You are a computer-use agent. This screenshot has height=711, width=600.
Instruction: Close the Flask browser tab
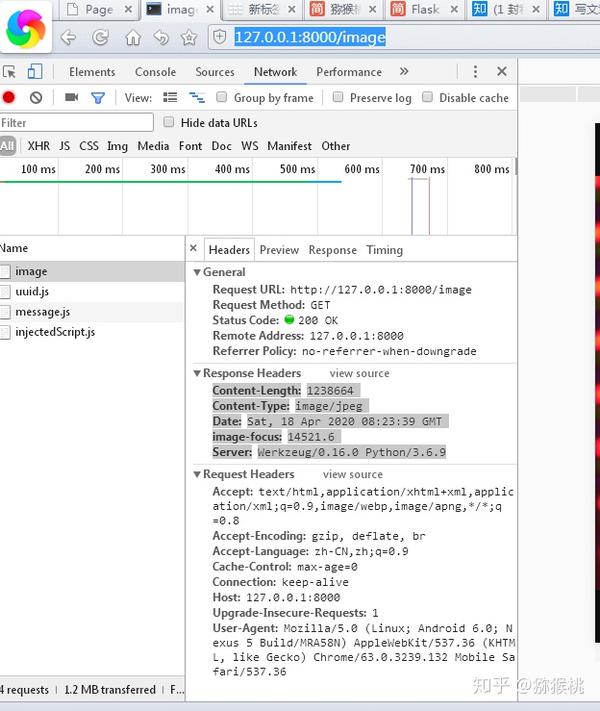454,9
